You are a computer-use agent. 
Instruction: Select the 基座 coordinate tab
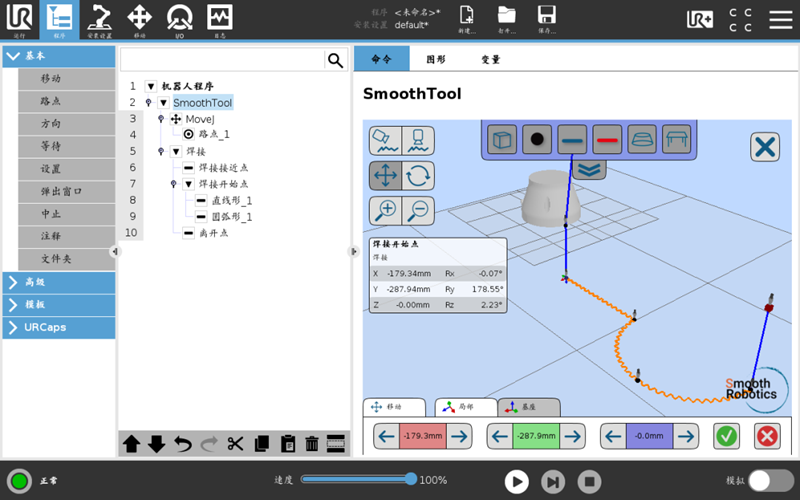pyautogui.click(x=529, y=407)
